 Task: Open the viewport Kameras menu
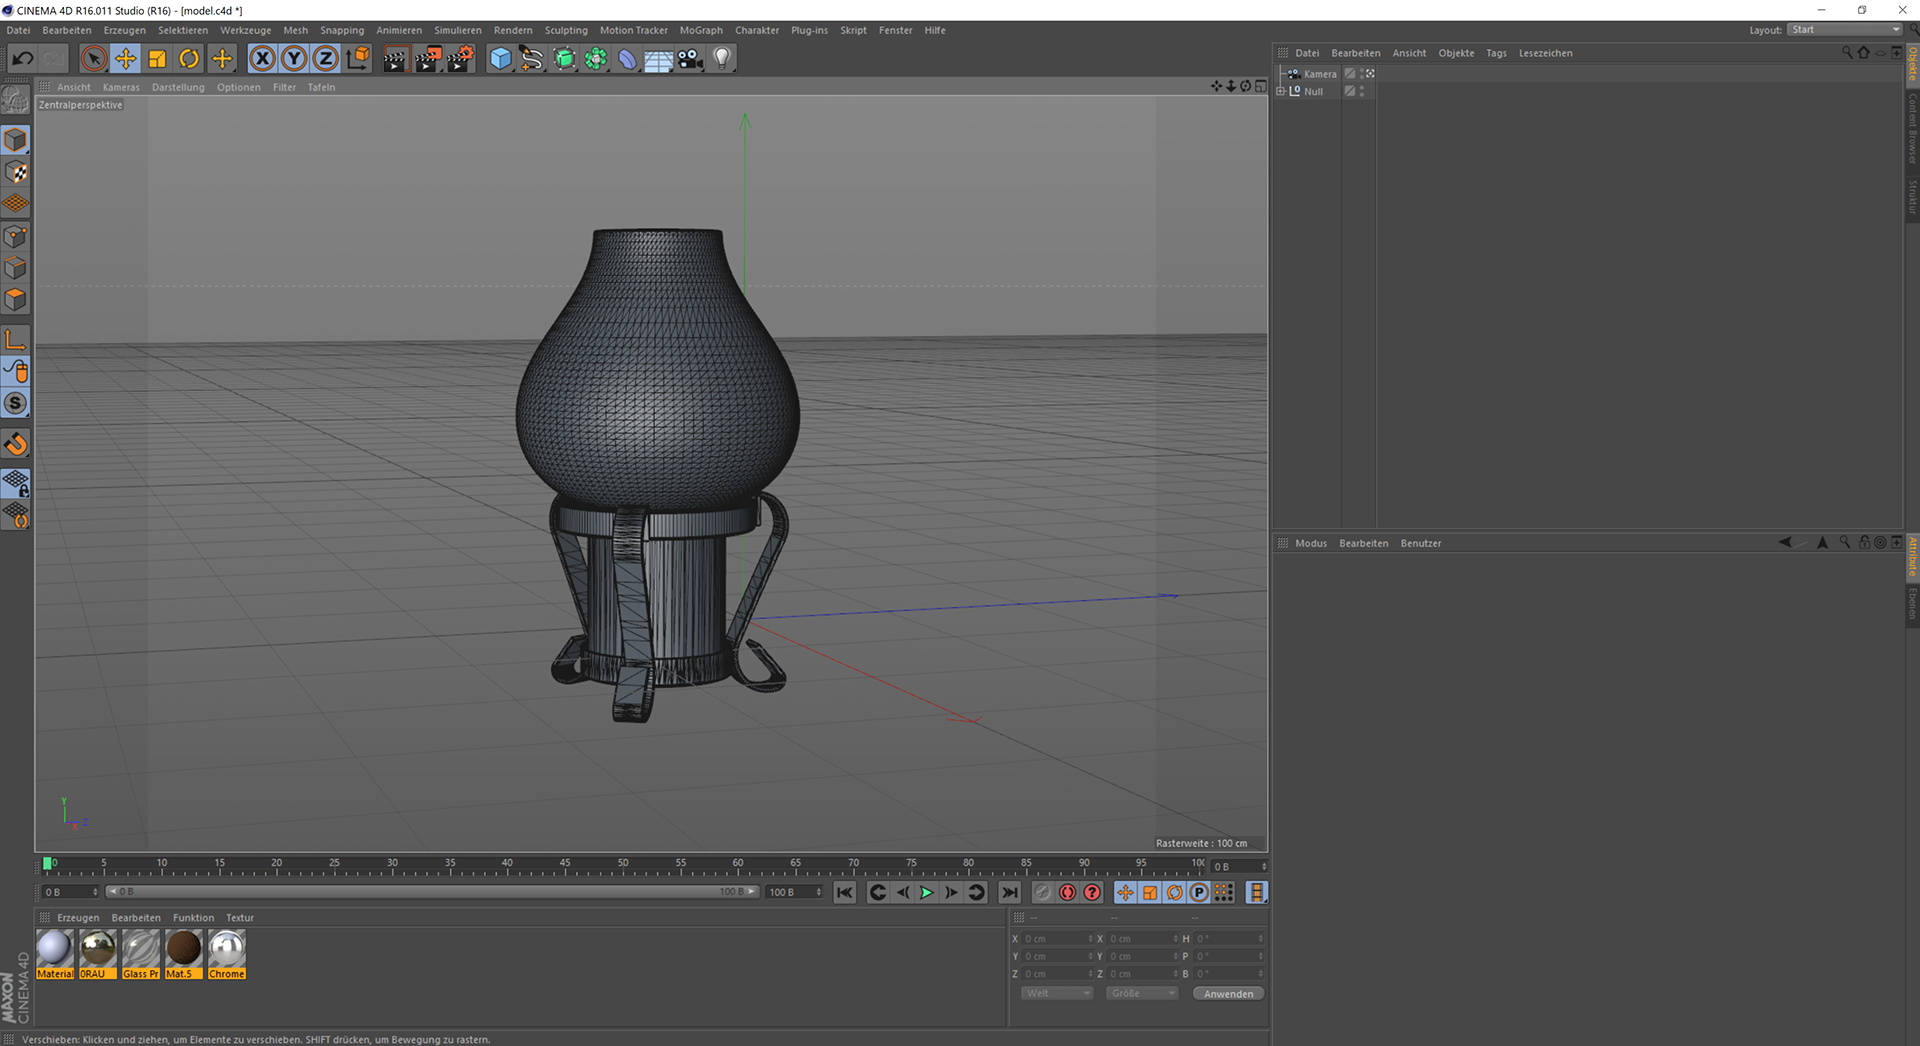coord(121,87)
